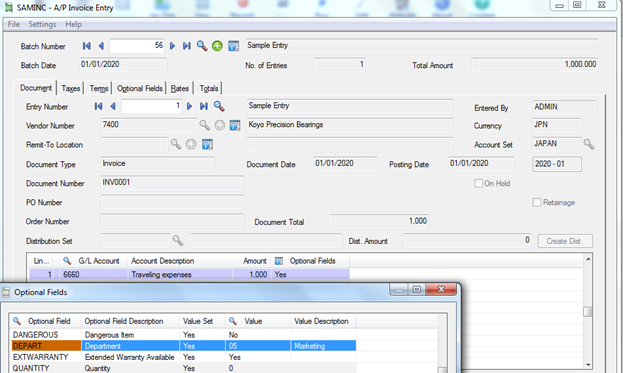Screen dimensions: 623x373
Task: Open vendor number finder magnifier
Action: 205,126
